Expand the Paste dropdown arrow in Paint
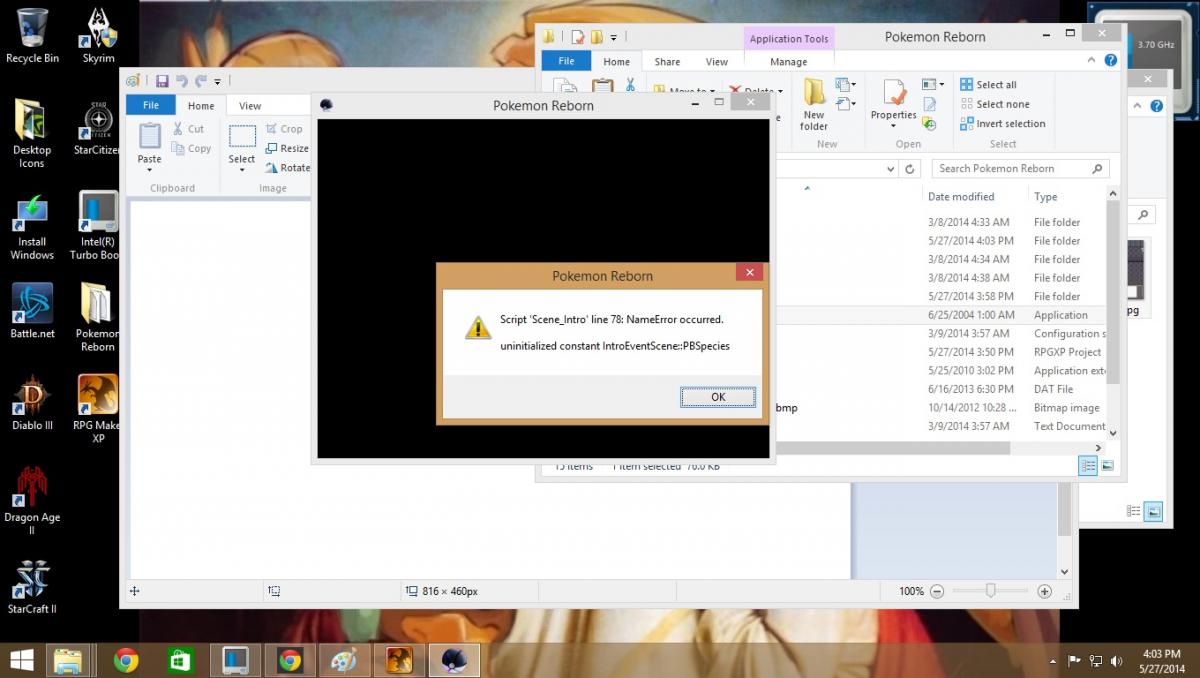1200x678 pixels. click(149, 168)
